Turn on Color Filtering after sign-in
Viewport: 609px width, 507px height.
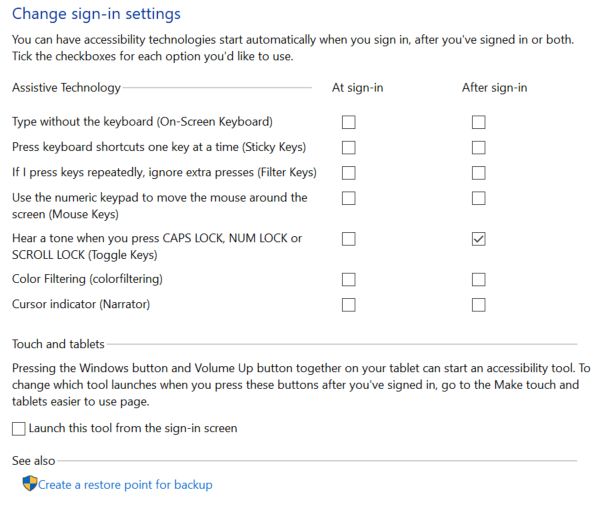(x=478, y=279)
